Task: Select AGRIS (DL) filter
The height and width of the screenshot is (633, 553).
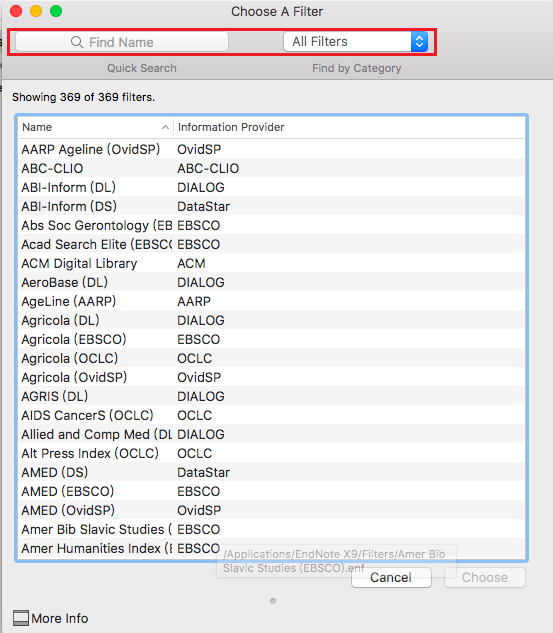Action: (x=271, y=396)
